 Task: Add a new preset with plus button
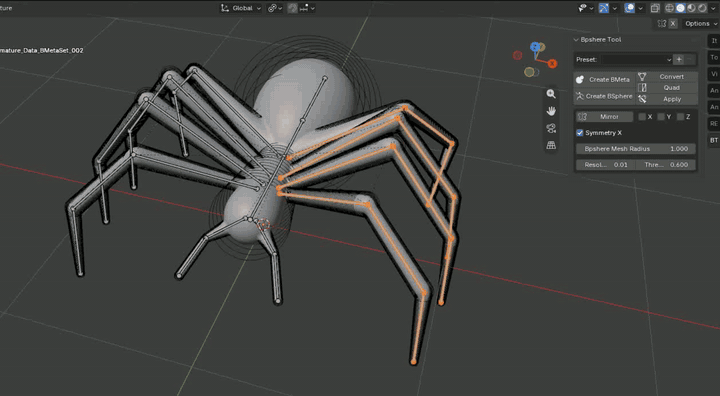click(x=679, y=59)
